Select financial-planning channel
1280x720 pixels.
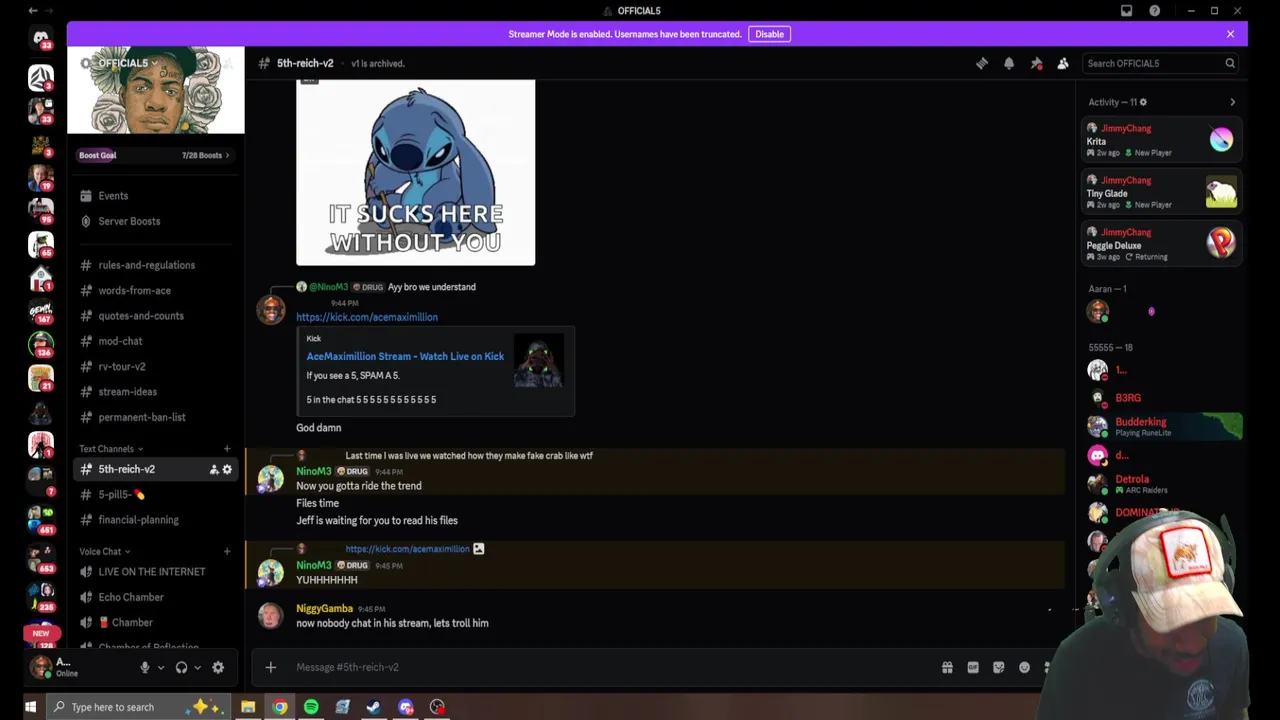tap(155, 520)
